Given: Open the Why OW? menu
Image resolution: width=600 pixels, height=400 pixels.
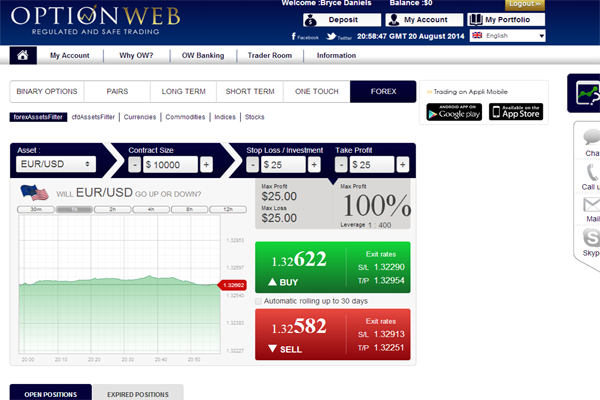Looking at the screenshot, I should pyautogui.click(x=136, y=56).
